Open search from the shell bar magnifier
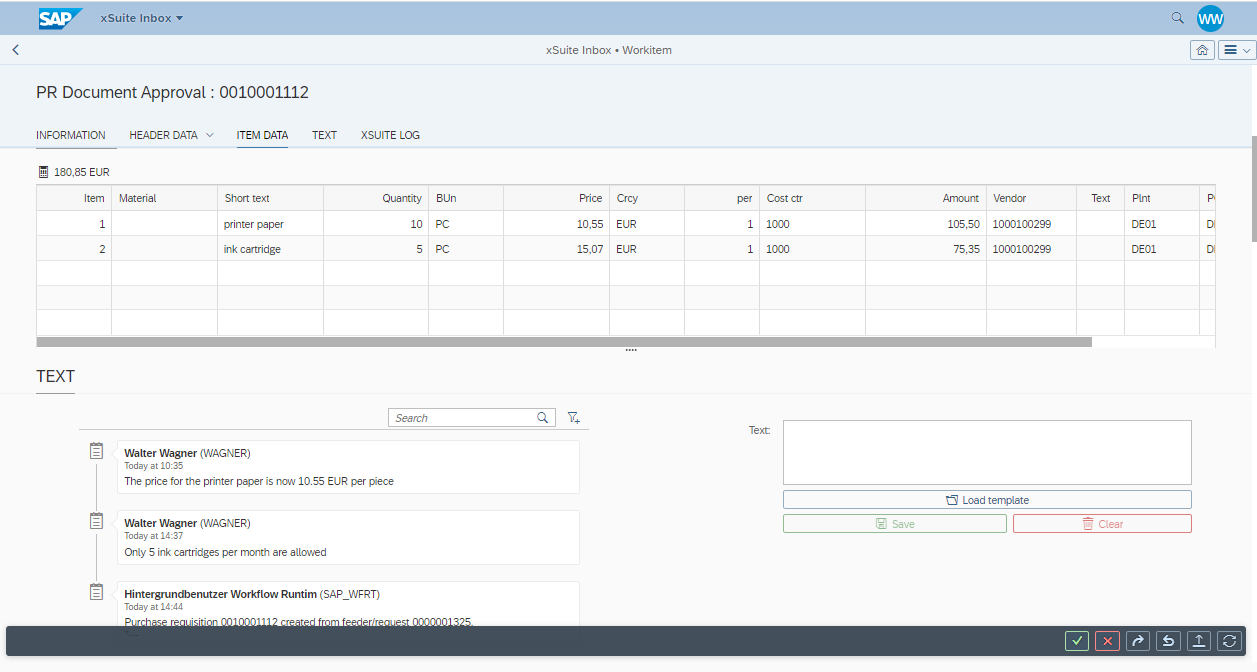1257x672 pixels. coord(1178,17)
